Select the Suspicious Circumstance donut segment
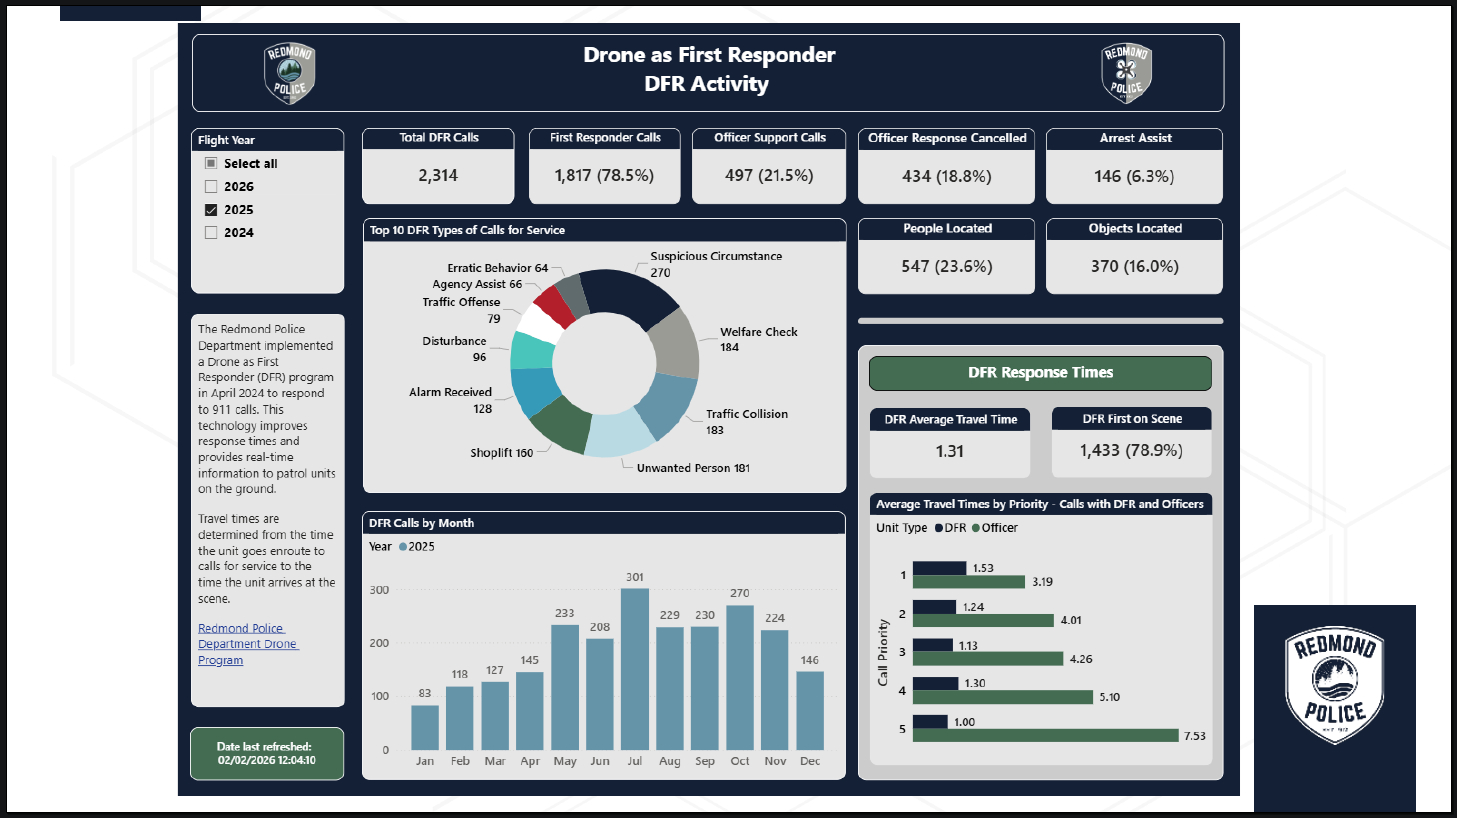The width and height of the screenshot is (1457, 818). (625, 295)
